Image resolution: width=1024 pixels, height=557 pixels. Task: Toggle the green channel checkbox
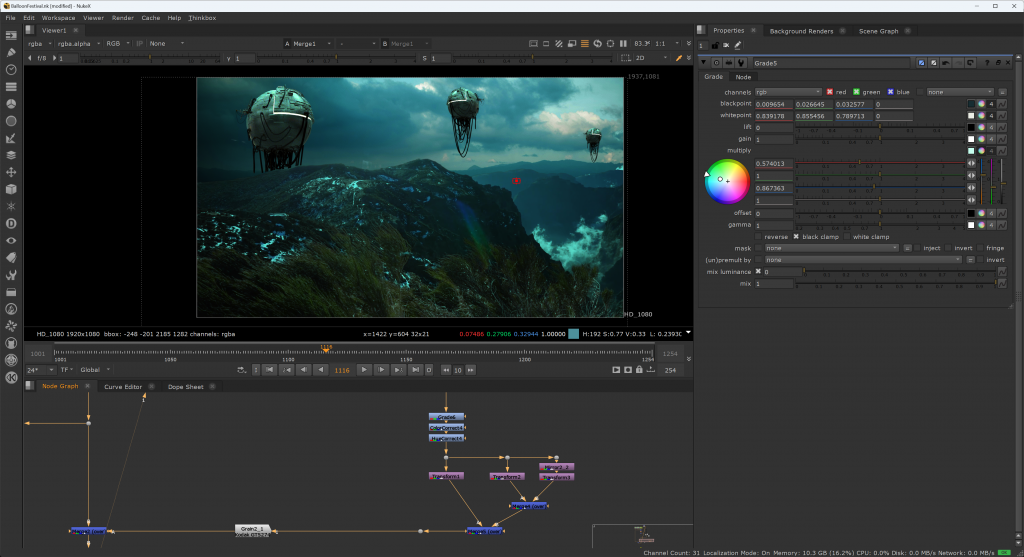[856, 92]
